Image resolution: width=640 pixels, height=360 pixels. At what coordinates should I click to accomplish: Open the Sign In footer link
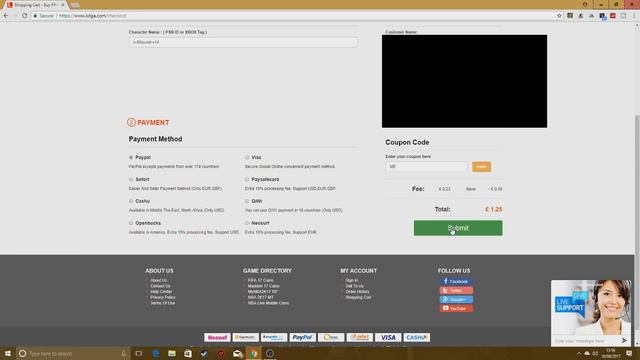coord(351,280)
